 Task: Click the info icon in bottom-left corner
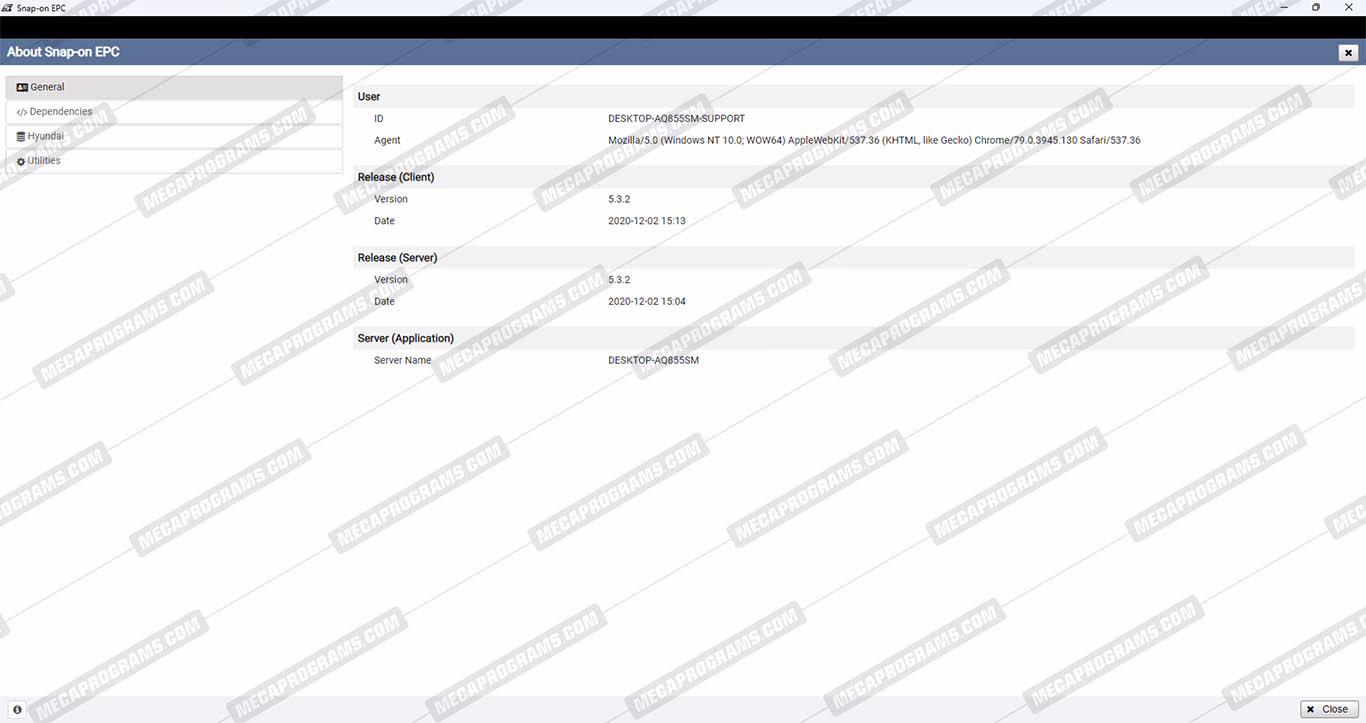click(18, 709)
